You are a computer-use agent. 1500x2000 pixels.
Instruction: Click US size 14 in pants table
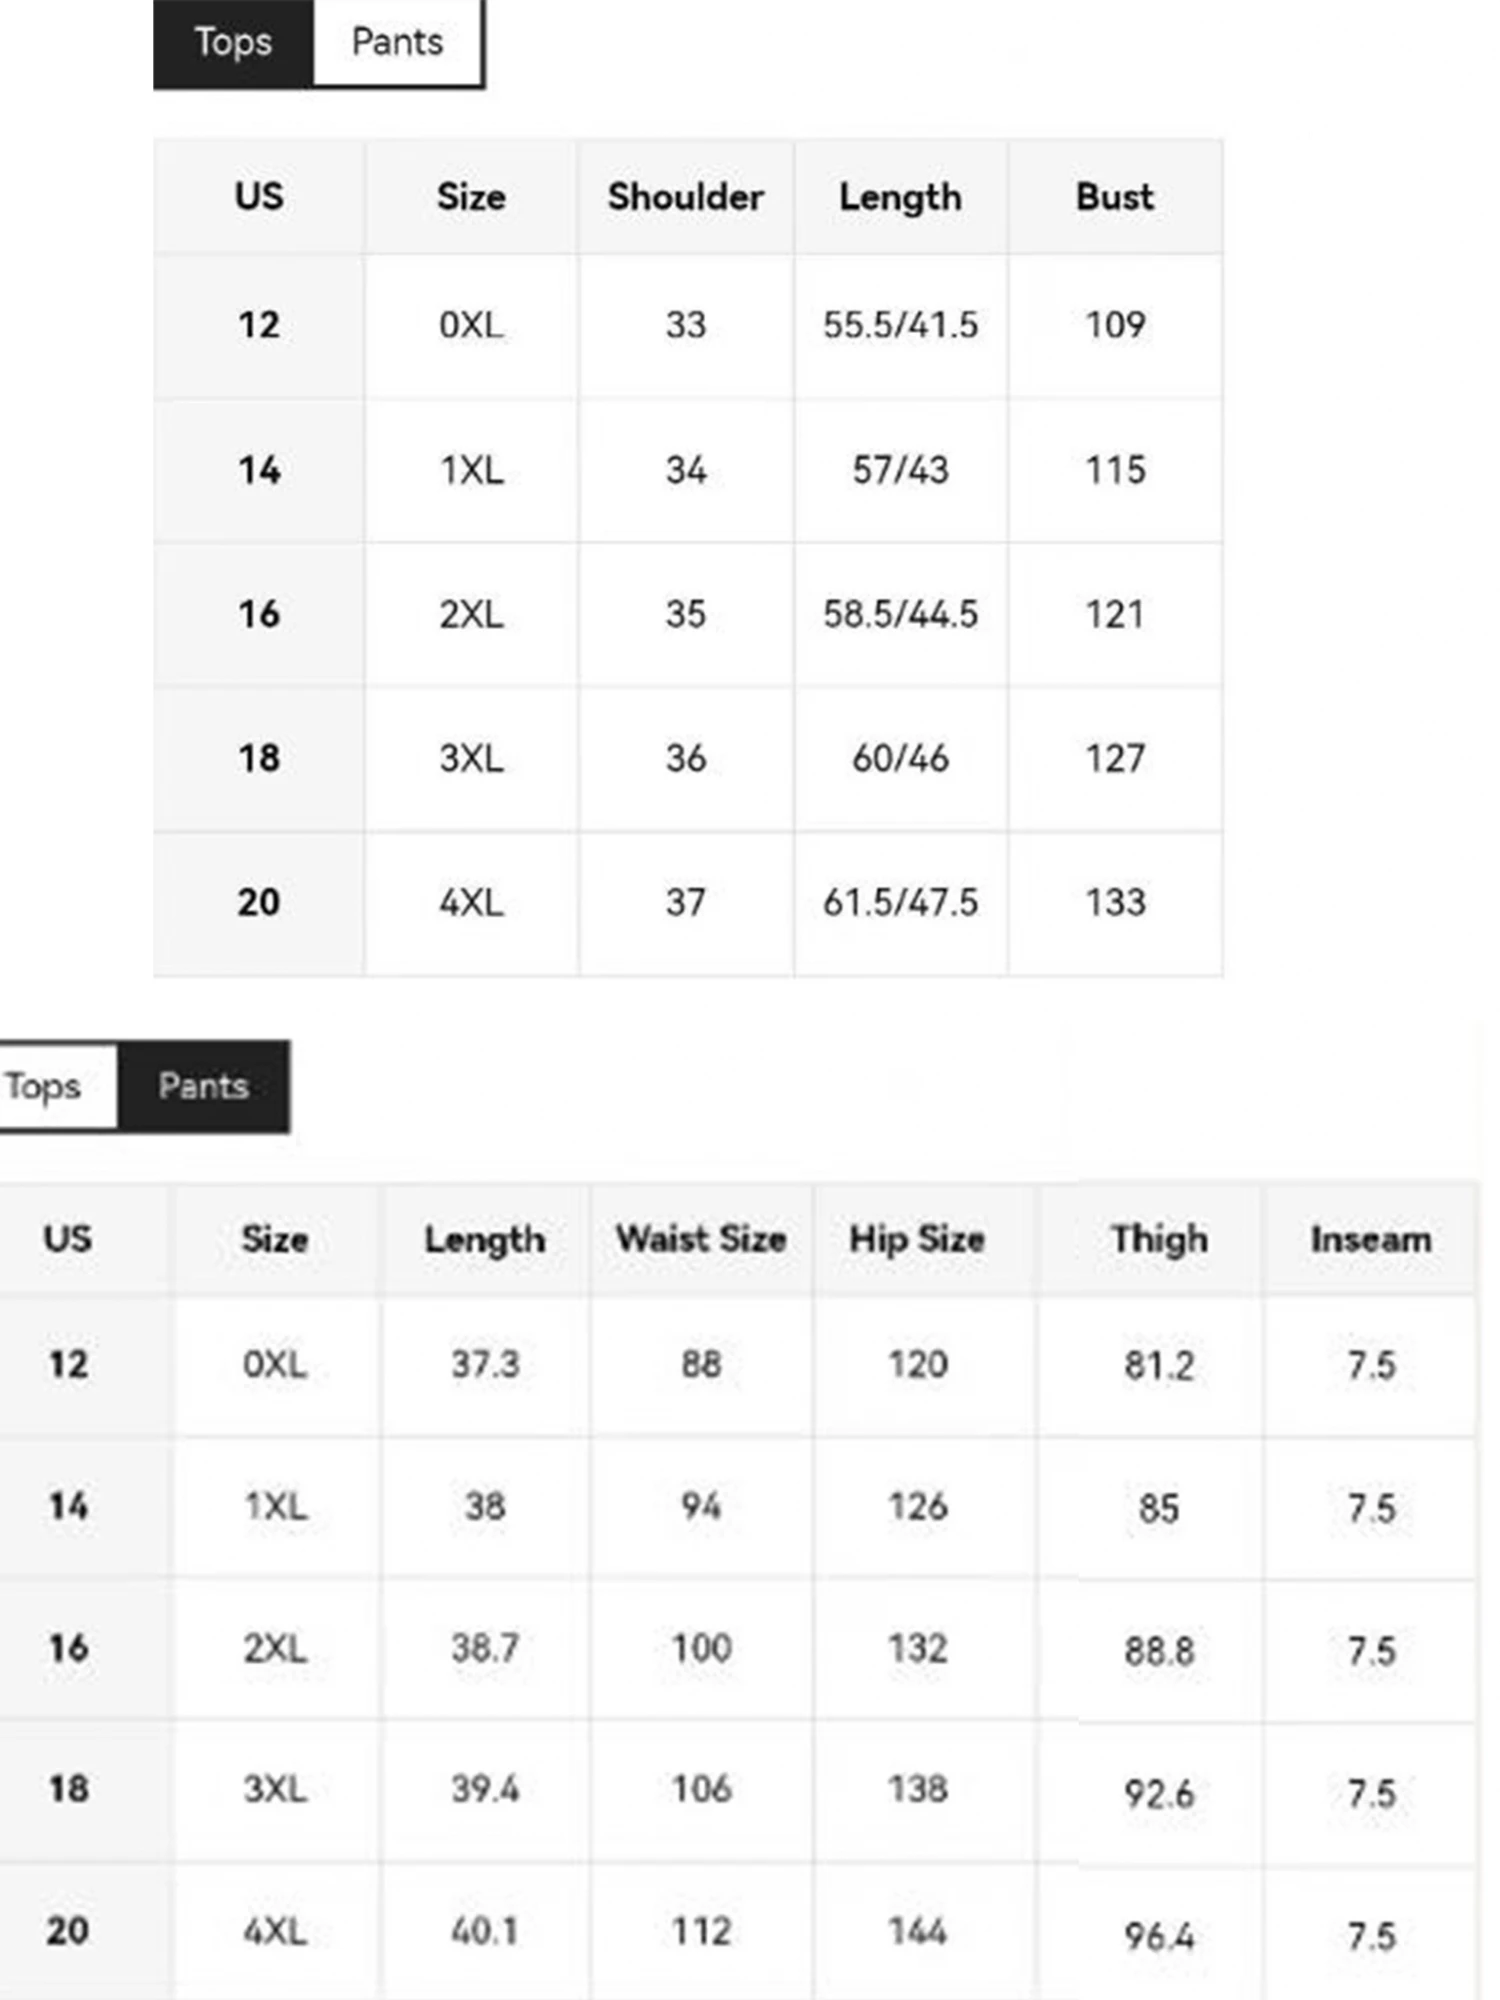click(68, 1506)
